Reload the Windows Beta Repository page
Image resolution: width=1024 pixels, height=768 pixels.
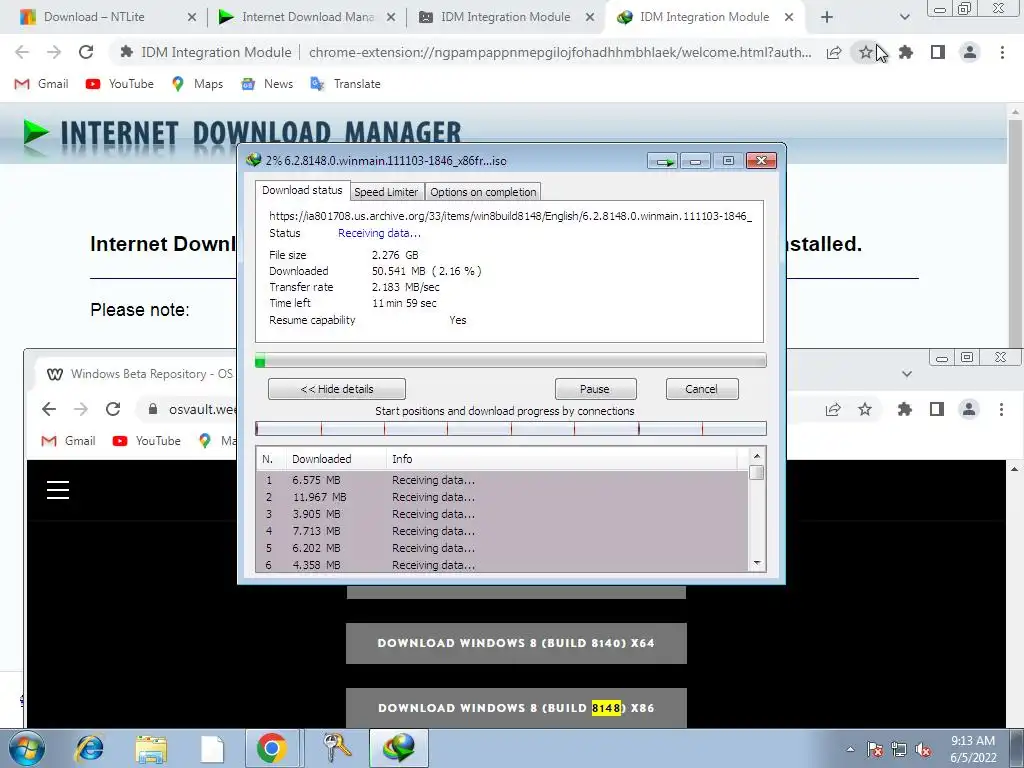click(113, 409)
